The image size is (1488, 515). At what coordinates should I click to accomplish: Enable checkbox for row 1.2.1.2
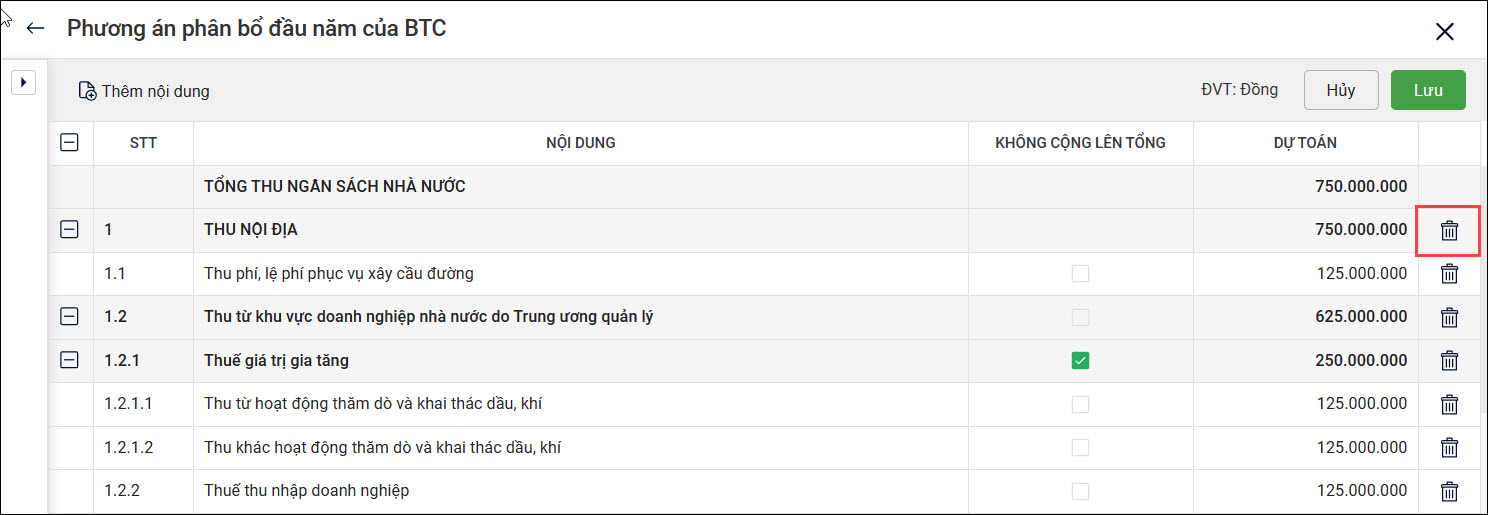click(1080, 448)
